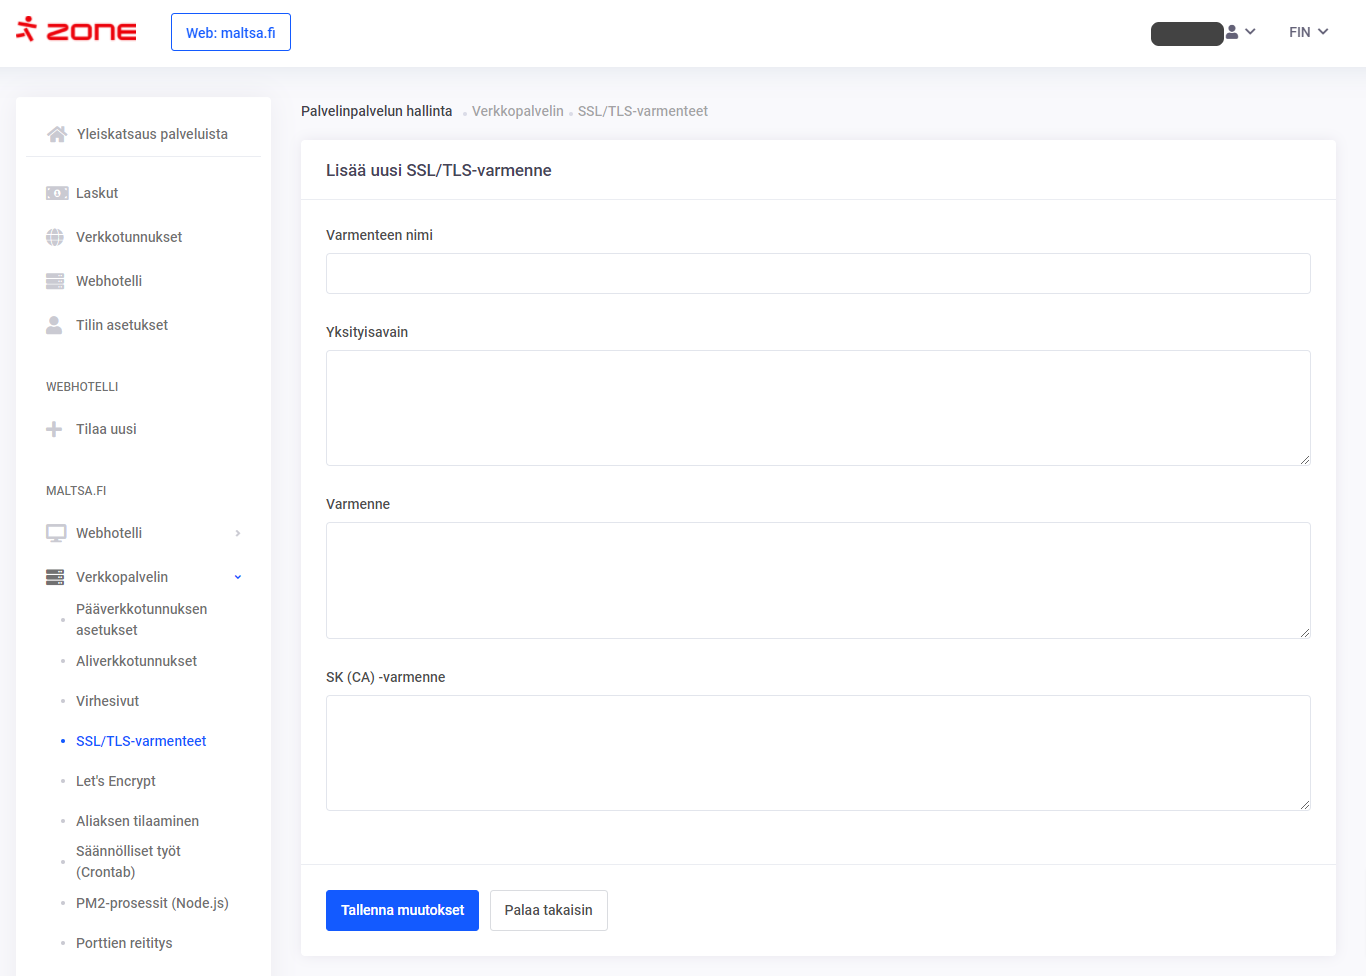Click the Webhotelli server icon in top sidebar

[x=55, y=281]
